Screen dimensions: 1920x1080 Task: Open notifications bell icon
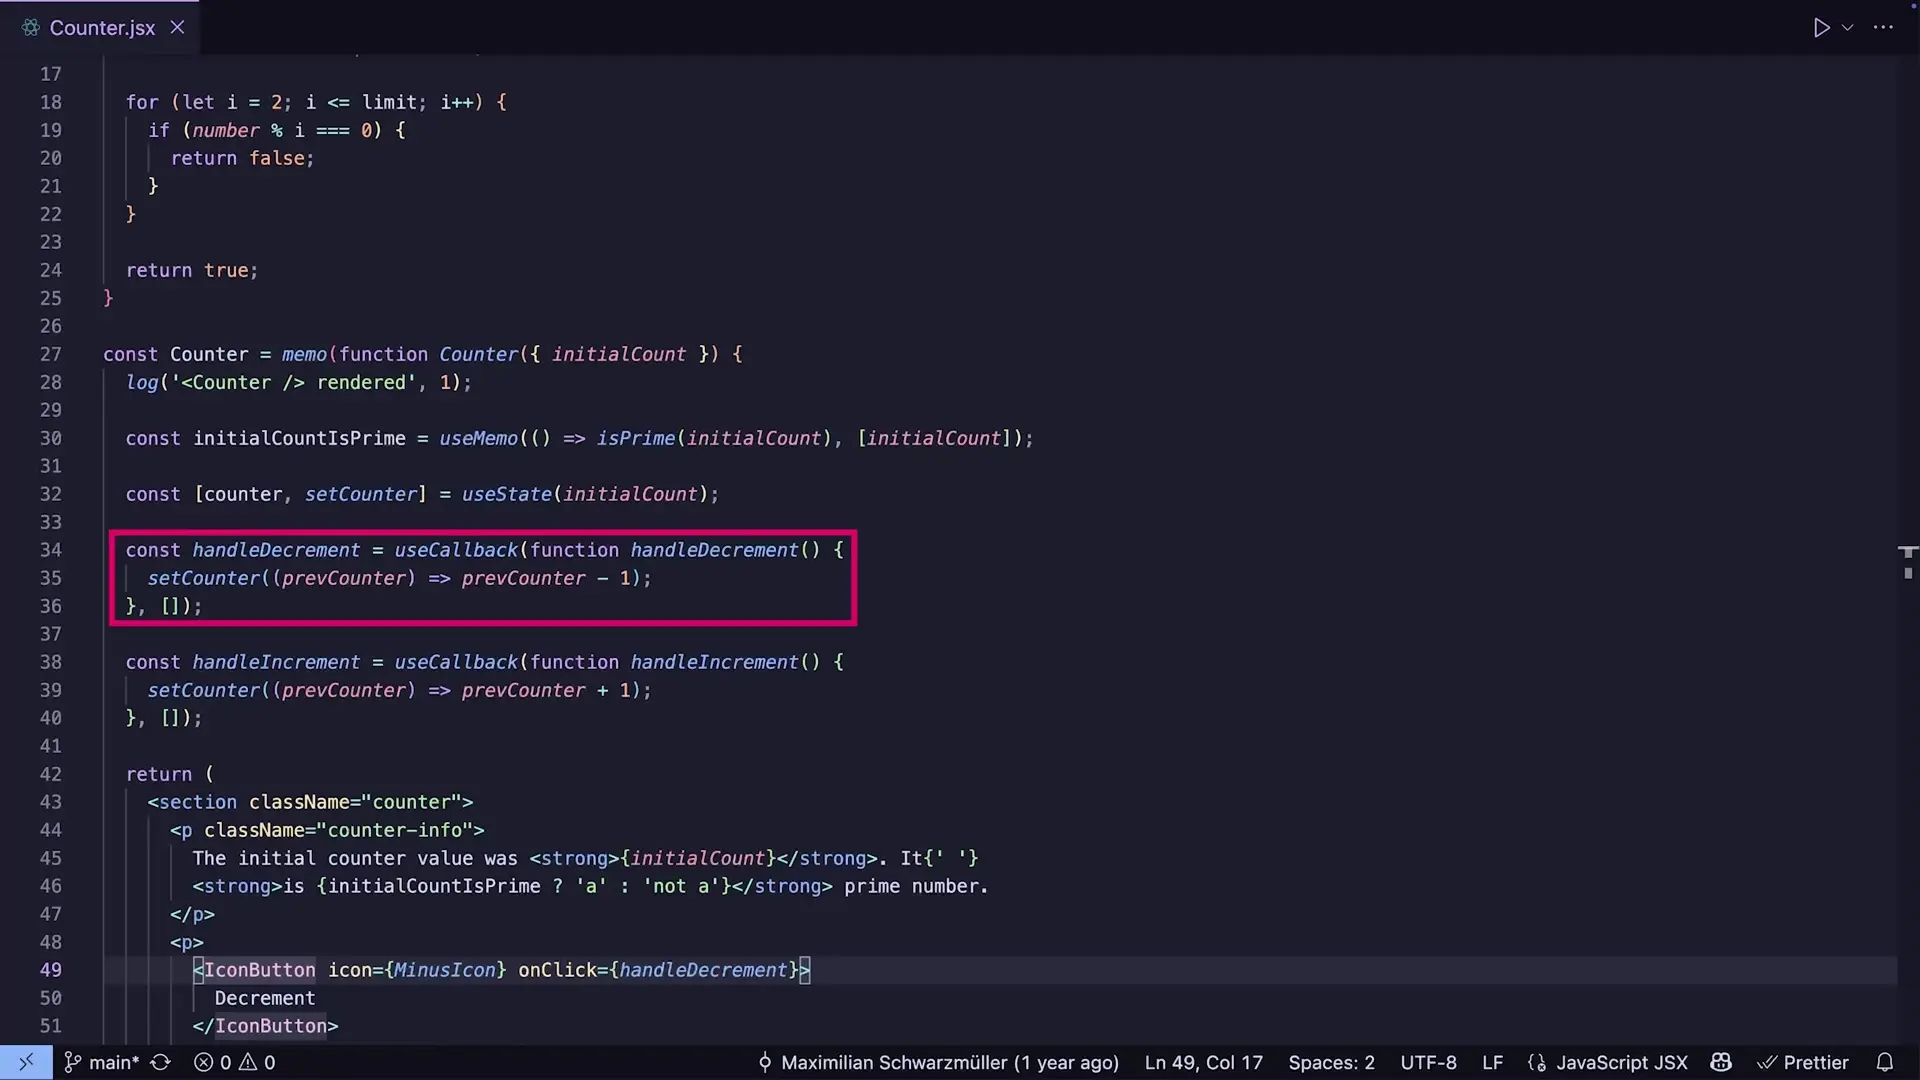point(1884,1062)
